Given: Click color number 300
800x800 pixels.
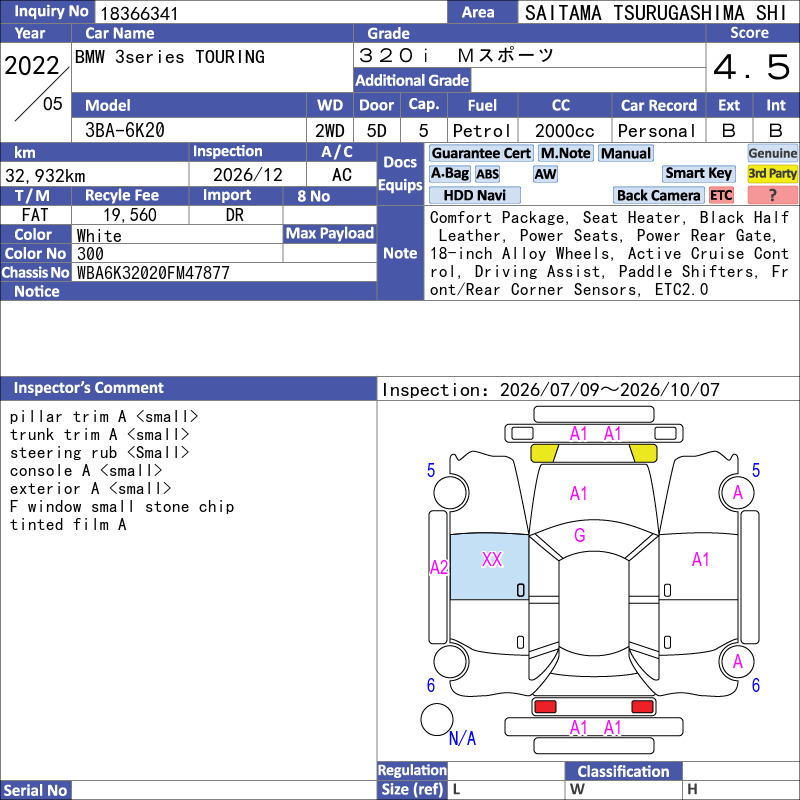Looking at the screenshot, I should [x=90, y=254].
